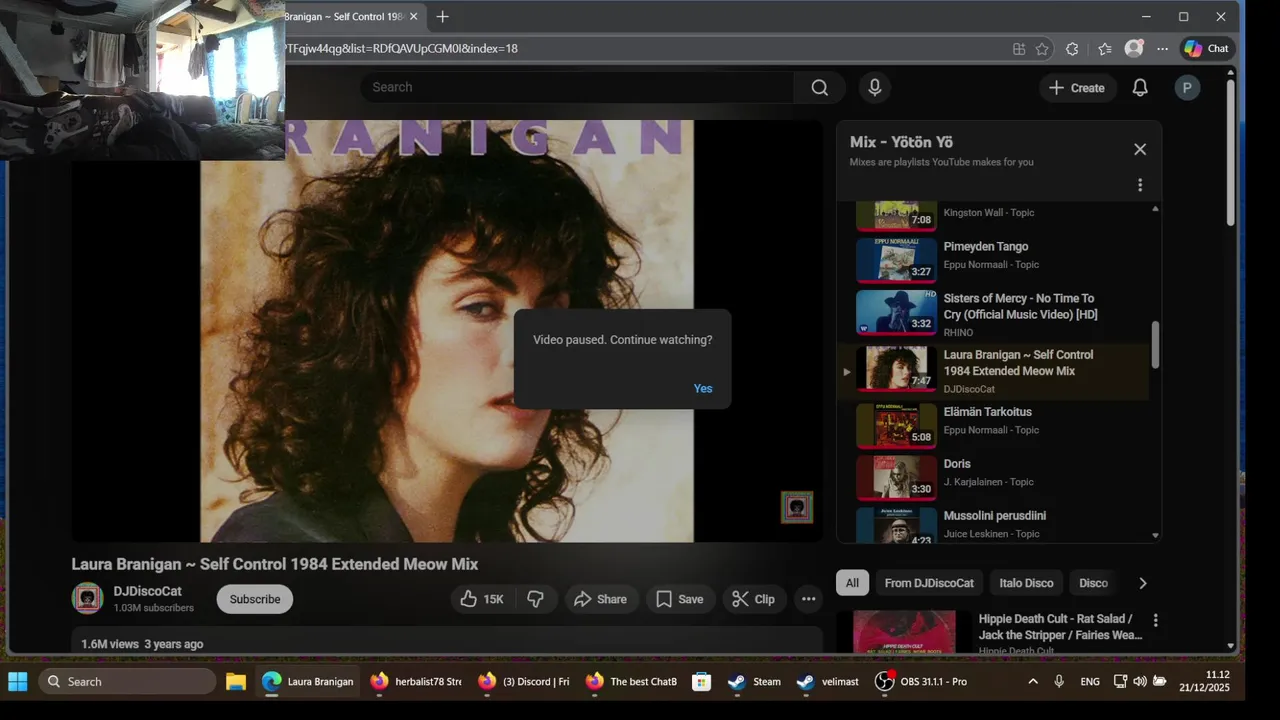Click the YouTube search input field
The width and height of the screenshot is (1280, 720).
577,87
